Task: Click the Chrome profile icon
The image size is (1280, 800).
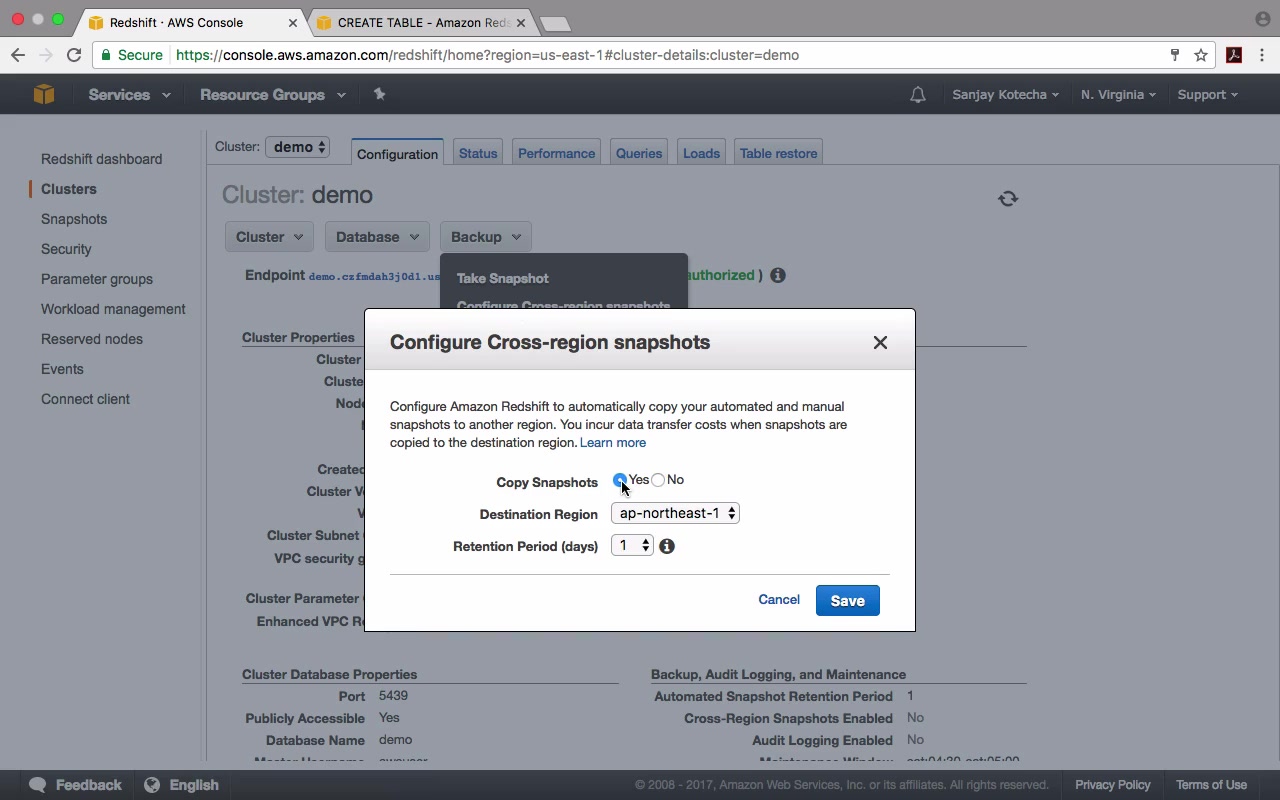Action: pyautogui.click(x=1262, y=19)
